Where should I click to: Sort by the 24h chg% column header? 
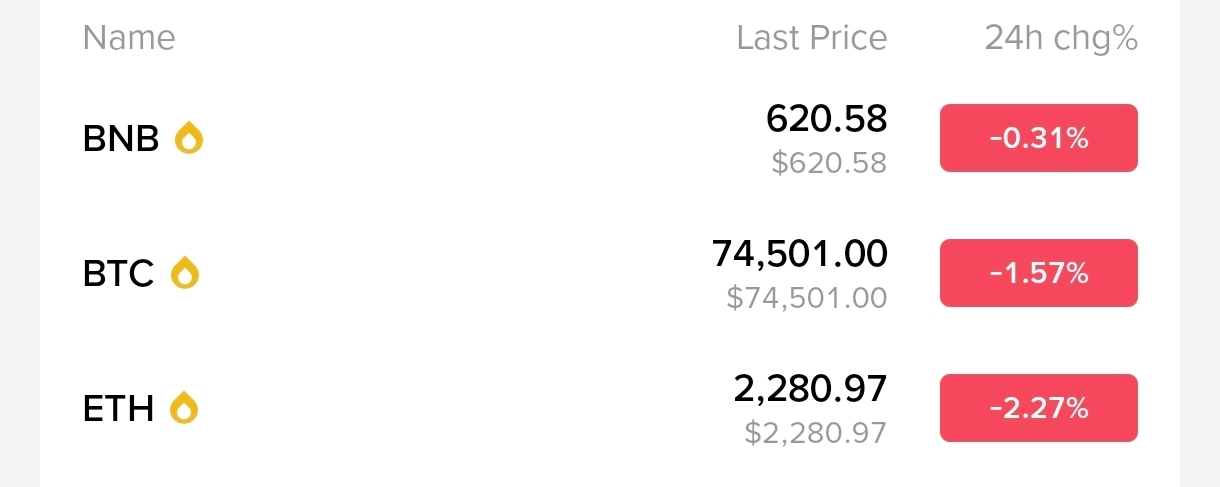click(1061, 38)
